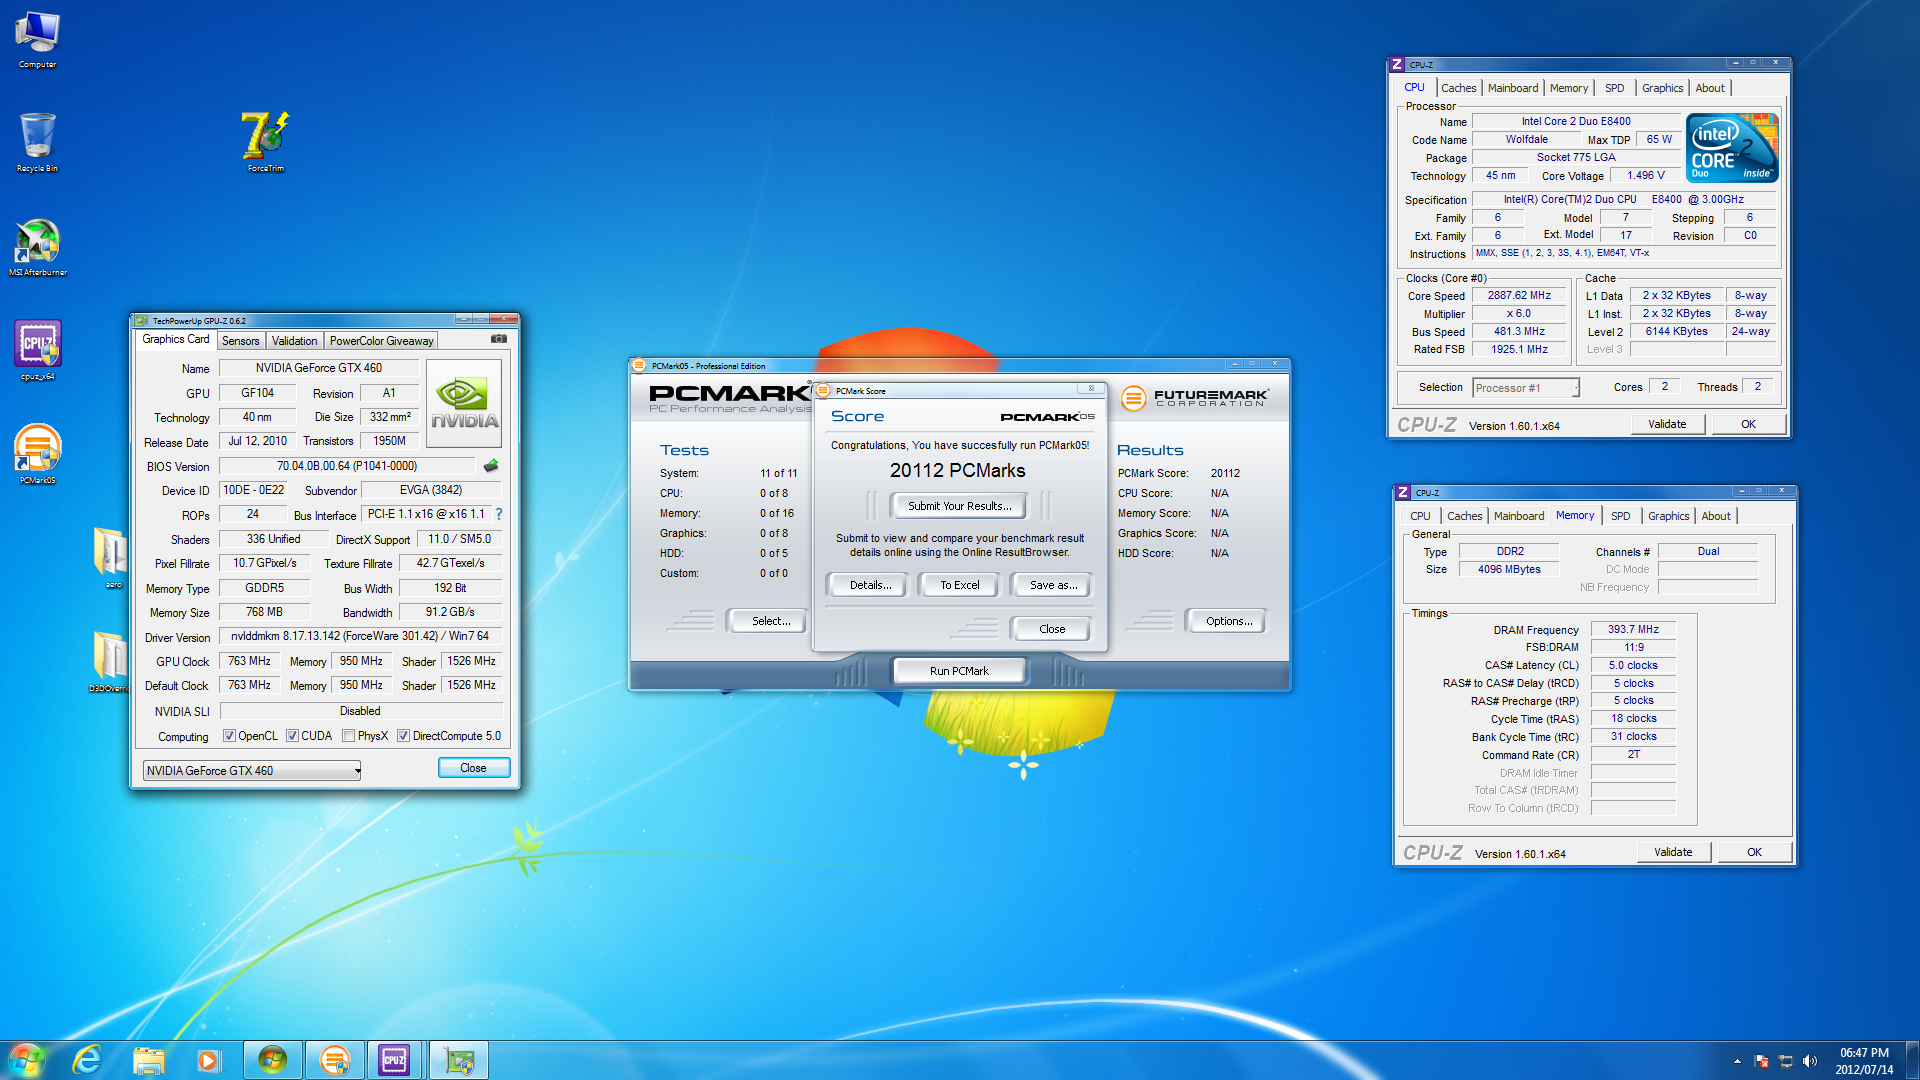Switch to the Sensors tab in GPU-Z
This screenshot has width=1920, height=1080.
(240, 341)
